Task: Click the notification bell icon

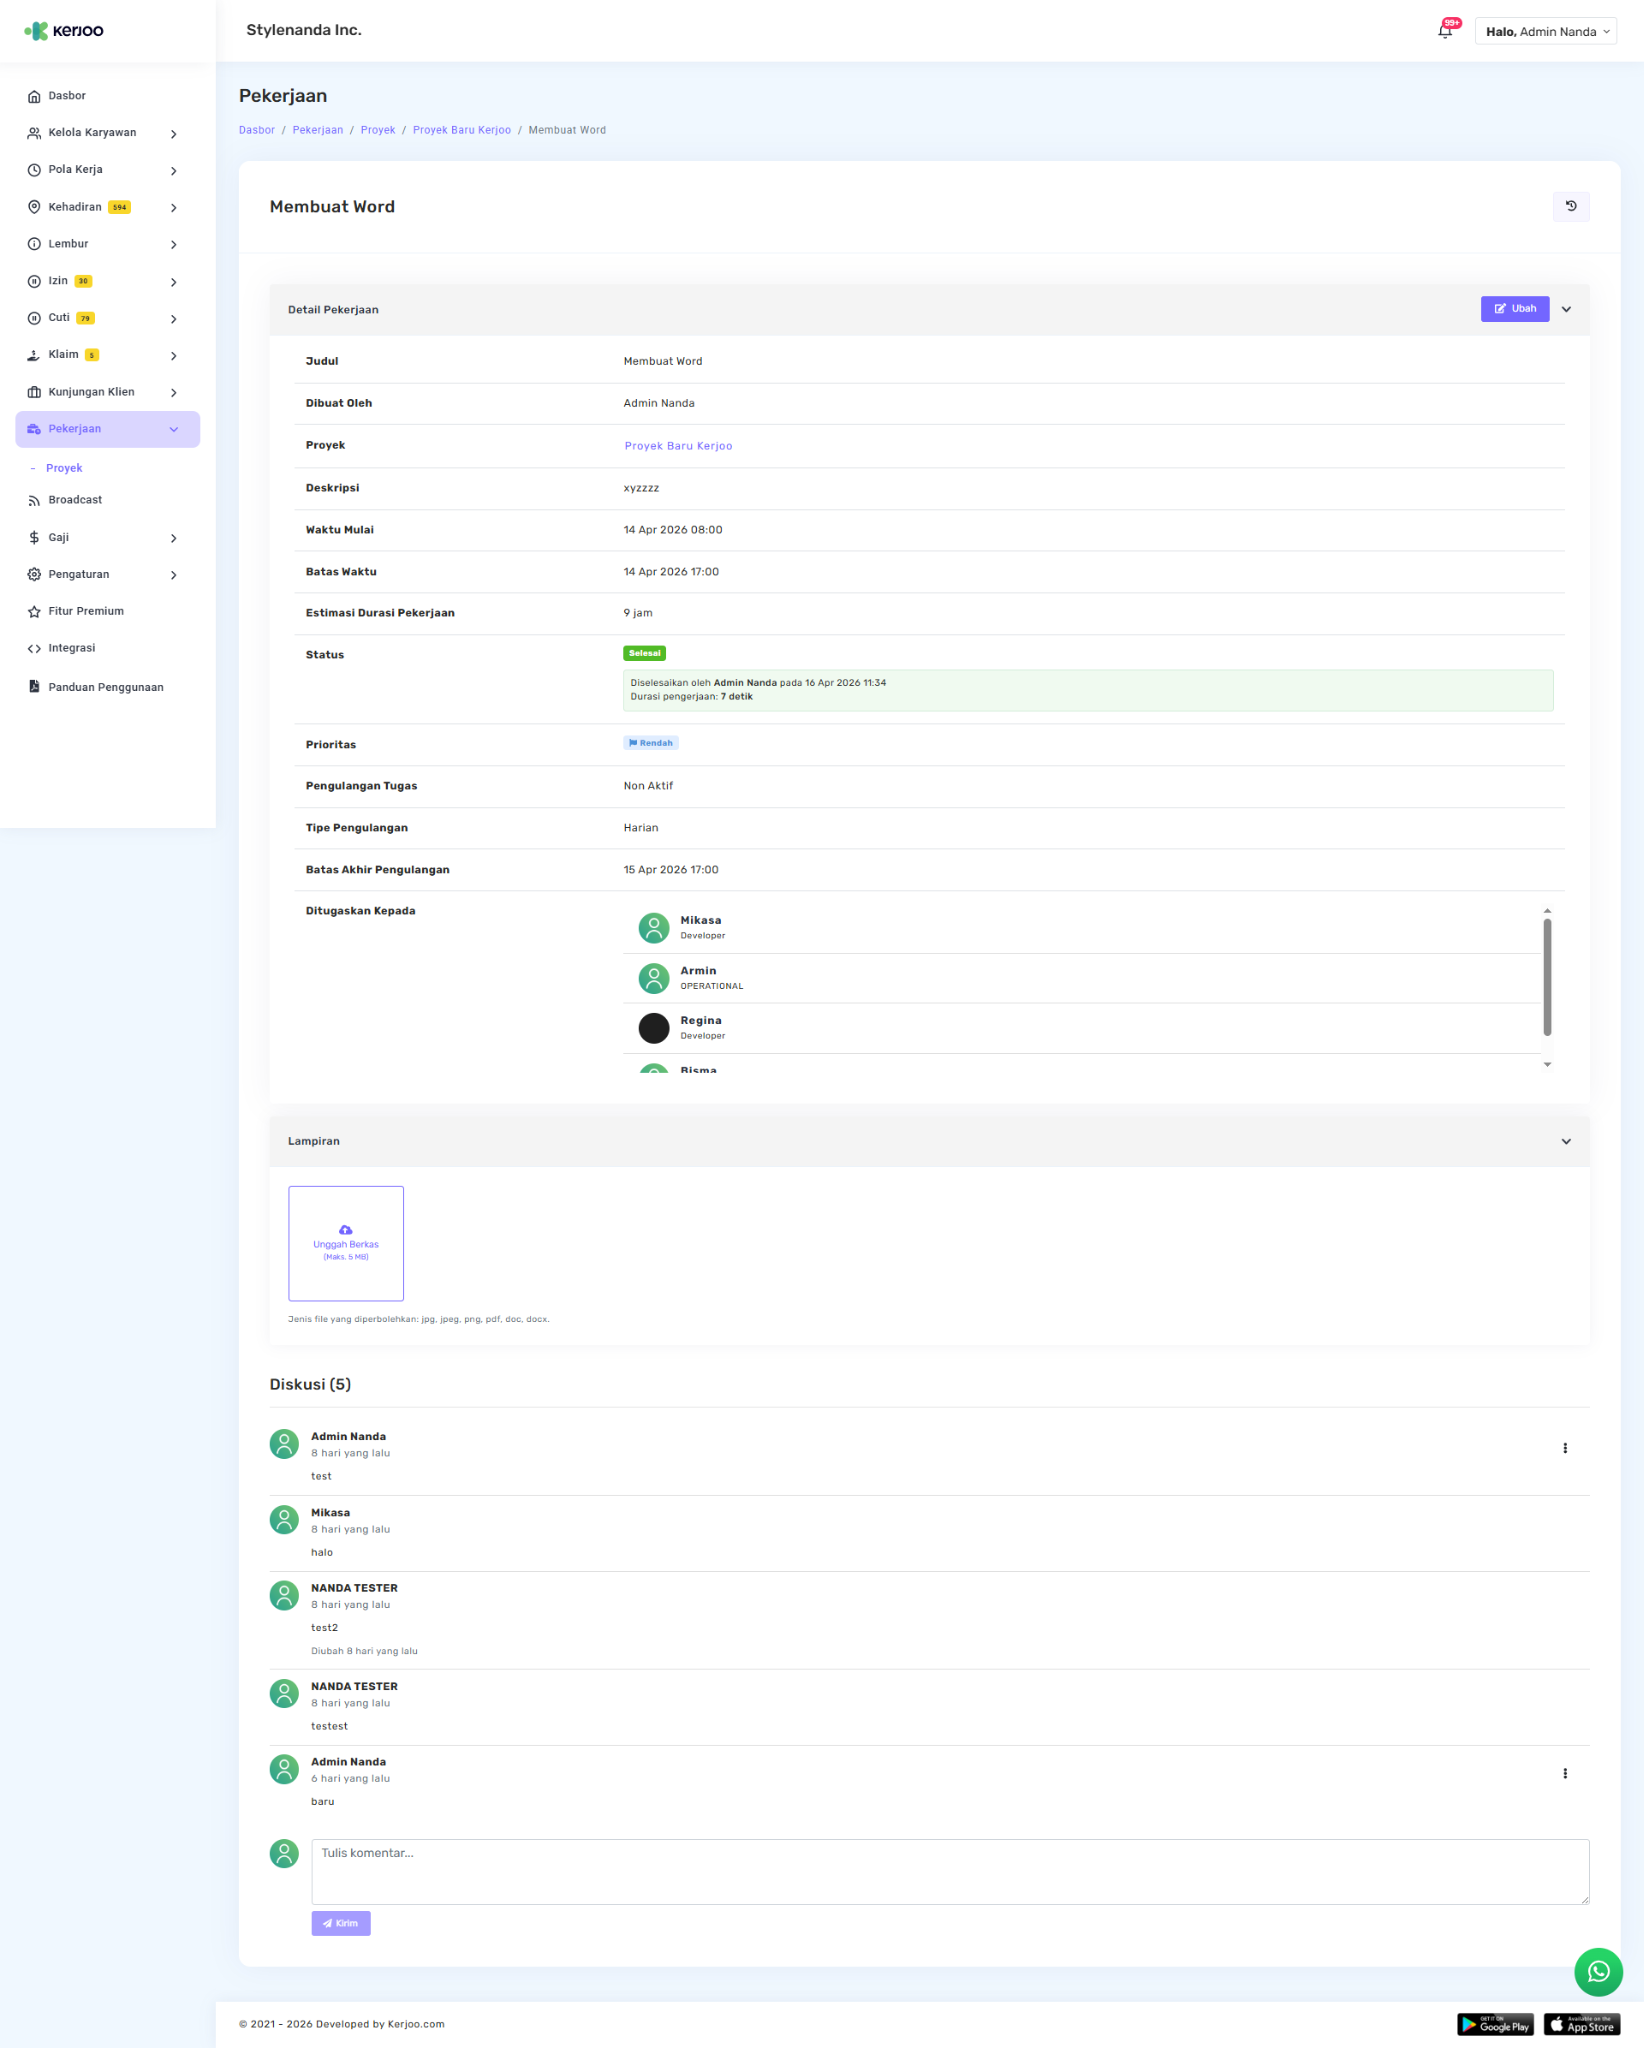Action: point(1445,31)
